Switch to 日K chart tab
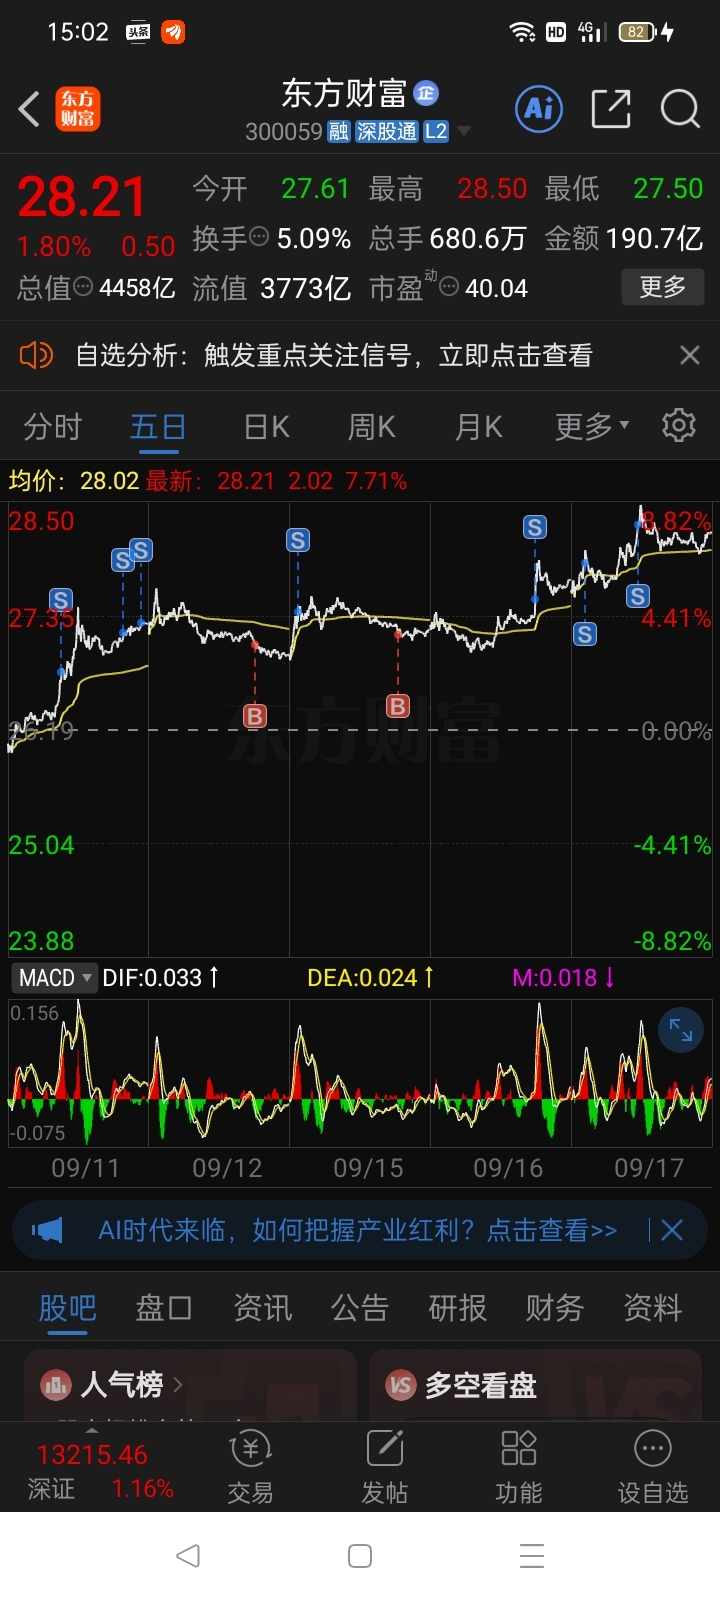Screen dimensions: 720x1600 (x=267, y=427)
